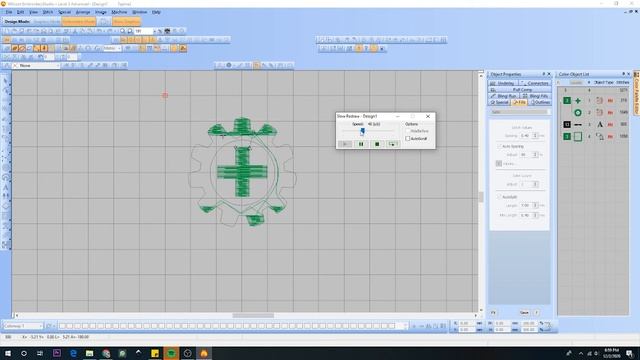The height and width of the screenshot is (360, 640).
Task: Open the fill type dropdown in Object Properties
Action: (519, 112)
